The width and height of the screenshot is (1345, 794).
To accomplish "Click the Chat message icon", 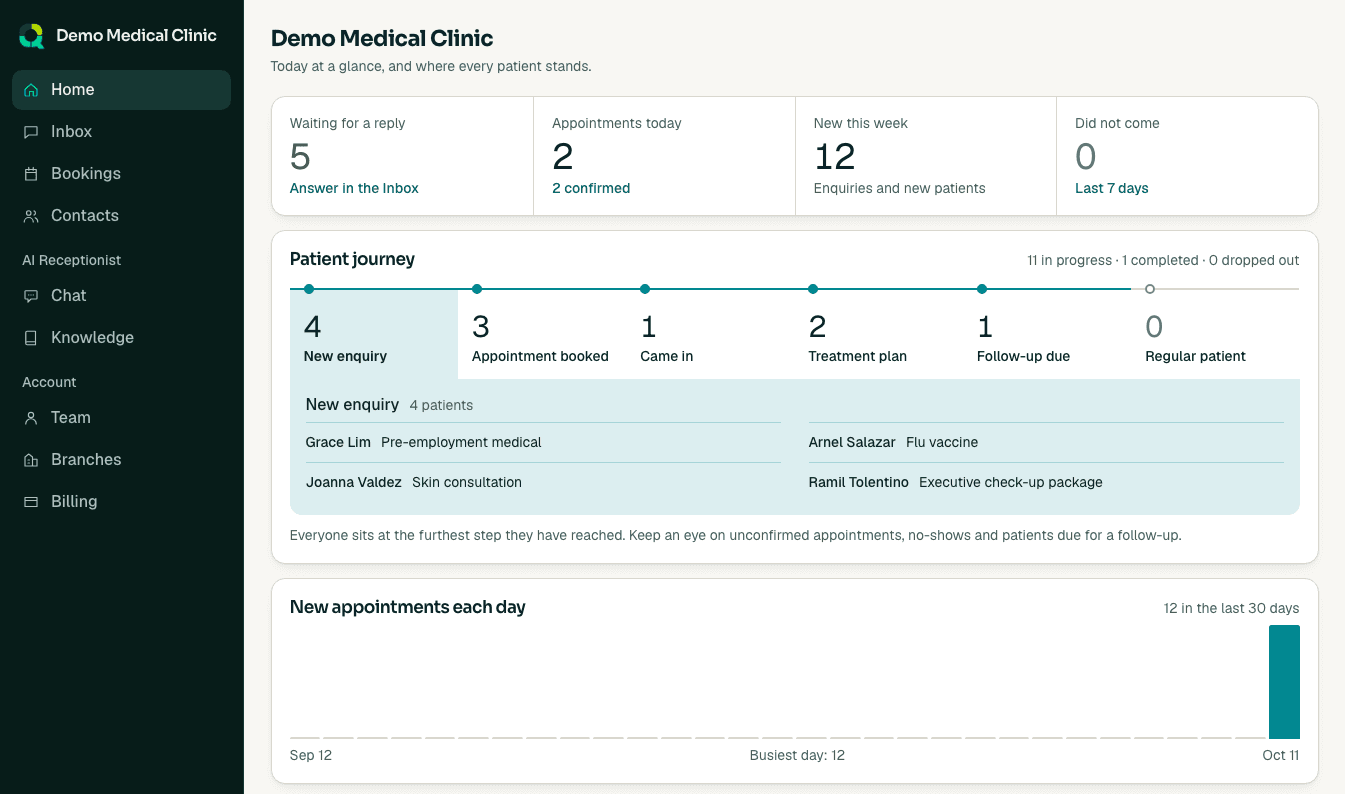I will [31, 296].
